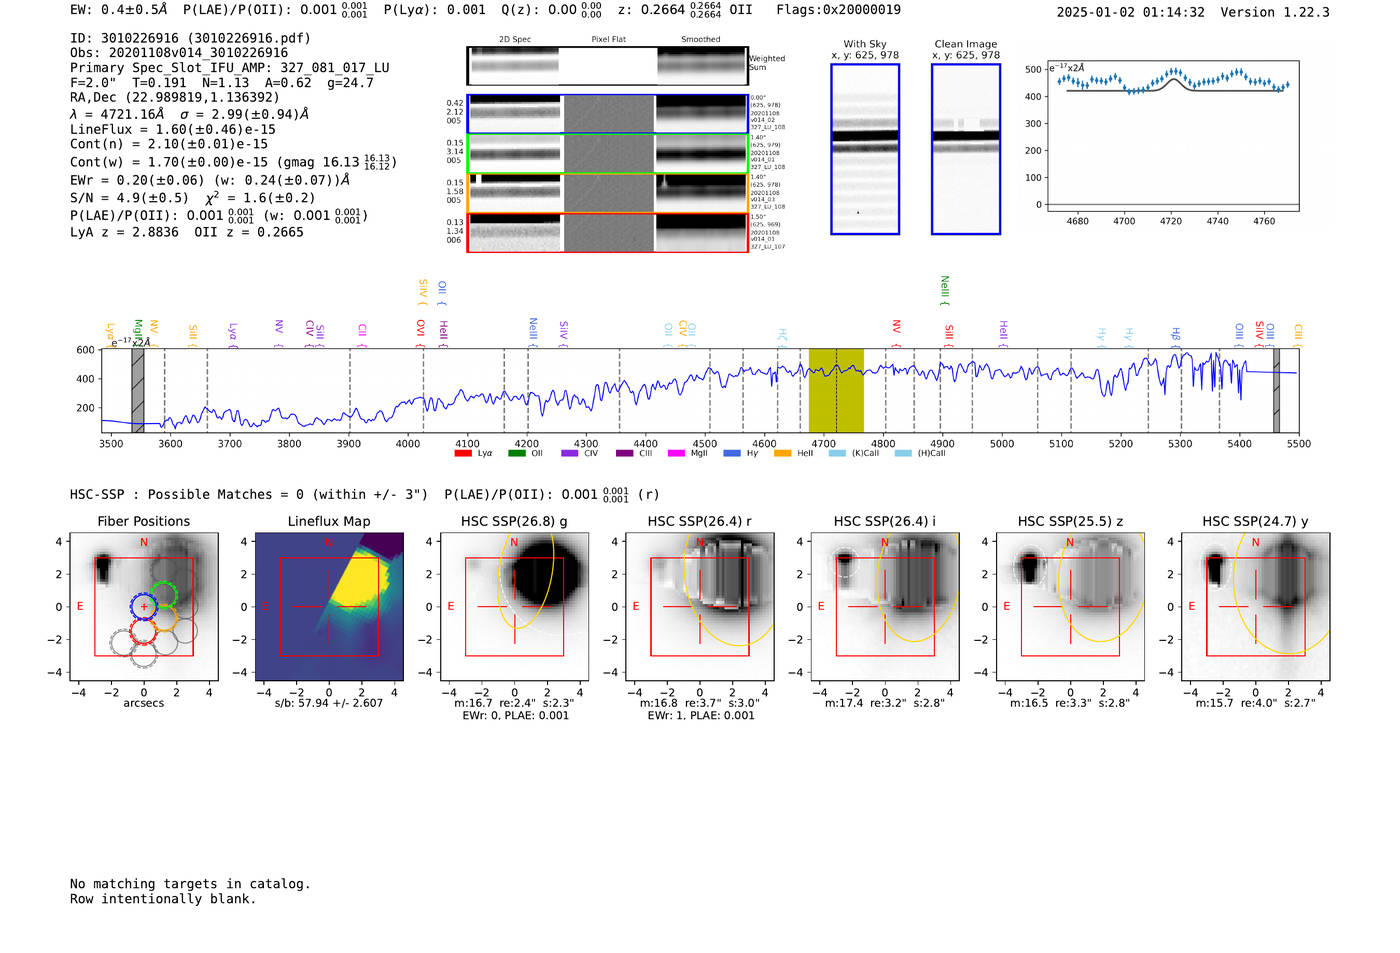Click the blue Hγ legend swatch
This screenshot has width=1400, height=953.
(732, 453)
